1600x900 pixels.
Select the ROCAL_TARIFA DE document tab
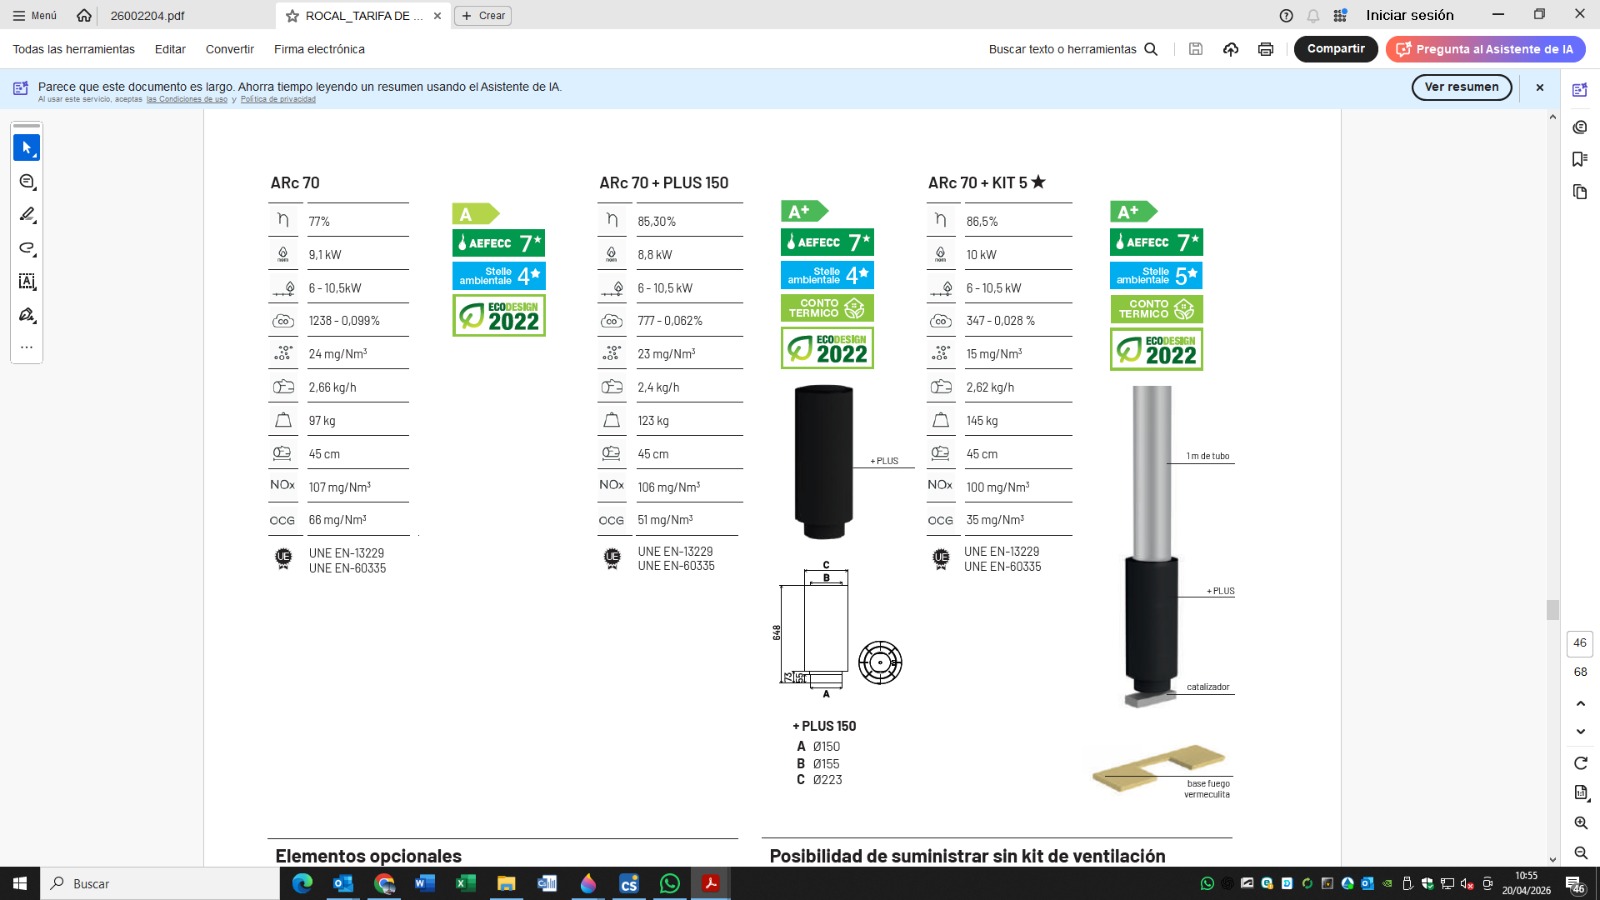click(x=364, y=15)
